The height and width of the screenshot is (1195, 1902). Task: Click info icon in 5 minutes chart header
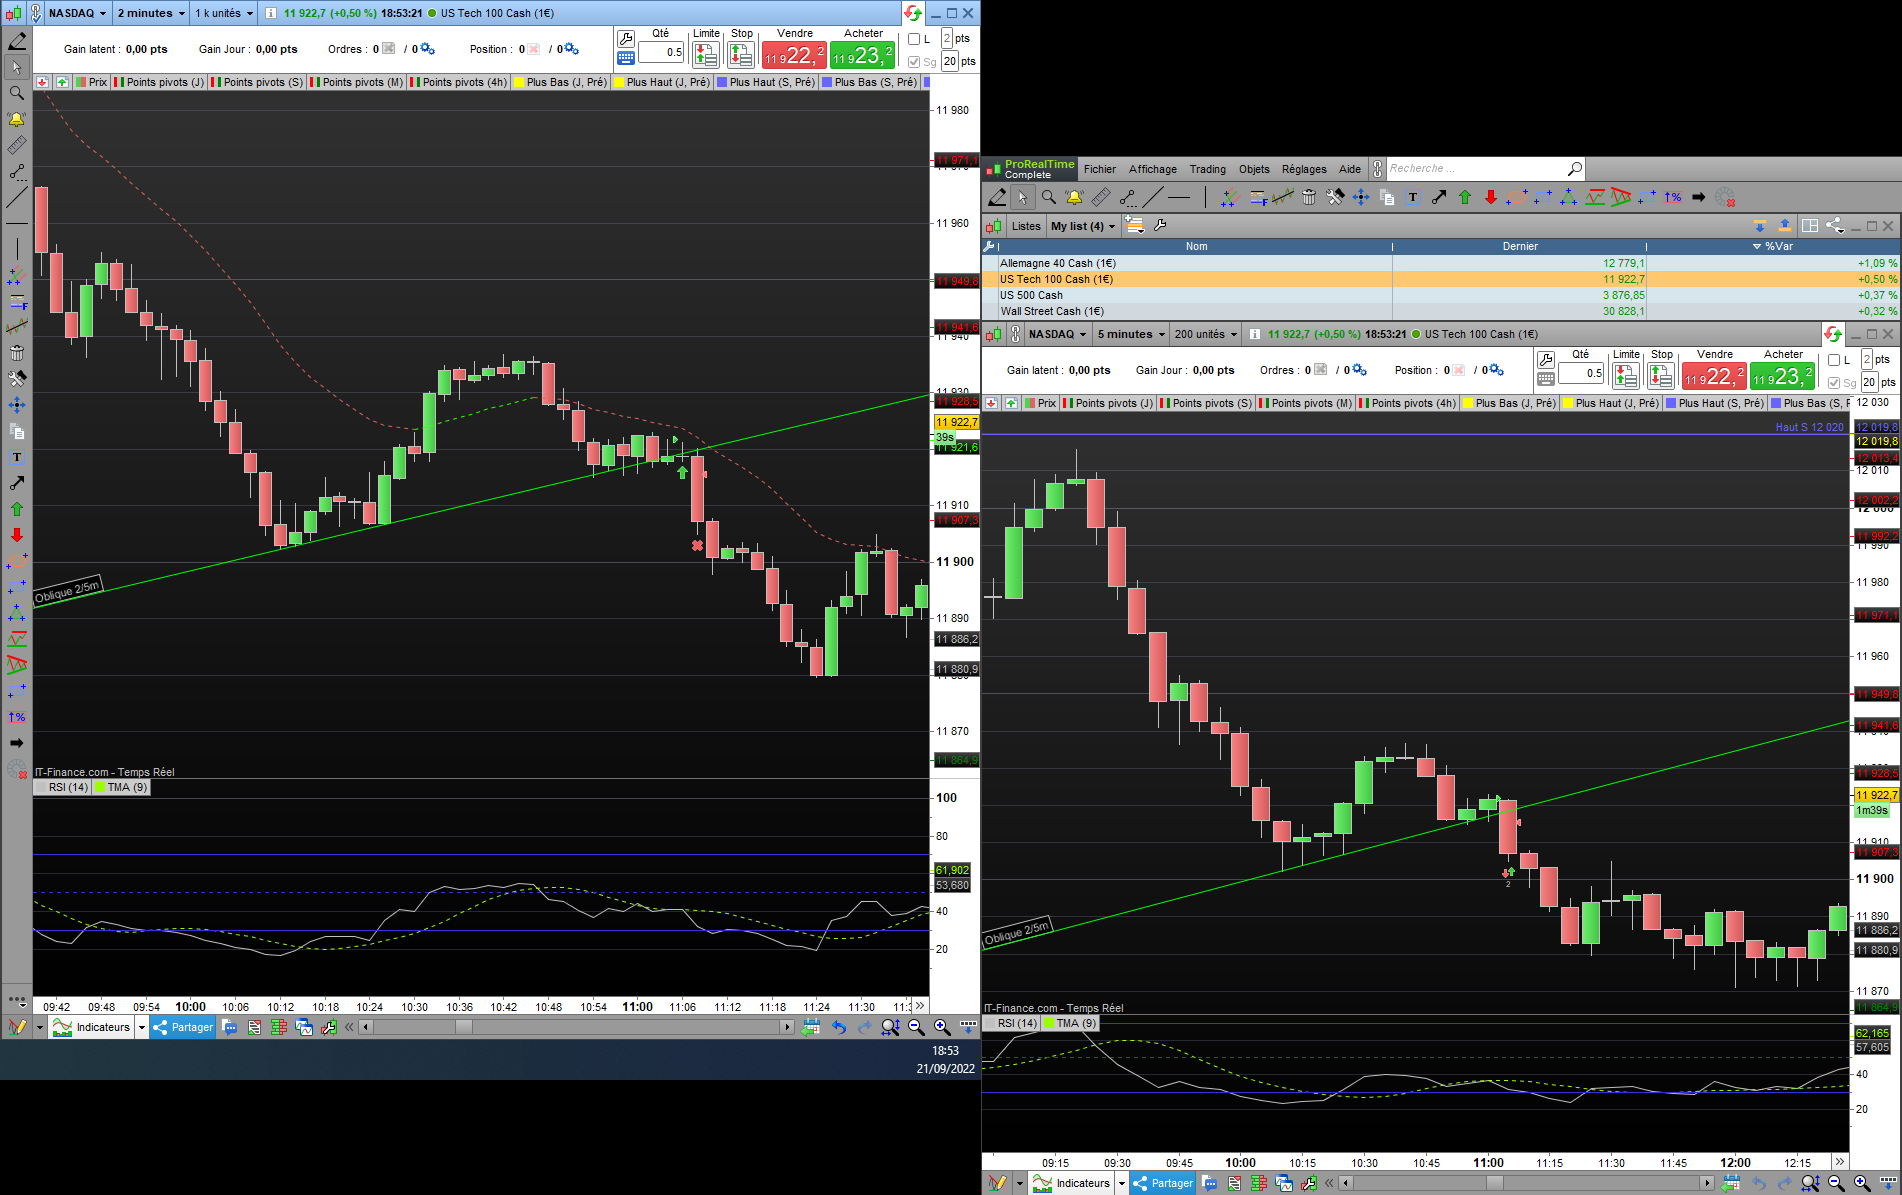(x=1254, y=334)
